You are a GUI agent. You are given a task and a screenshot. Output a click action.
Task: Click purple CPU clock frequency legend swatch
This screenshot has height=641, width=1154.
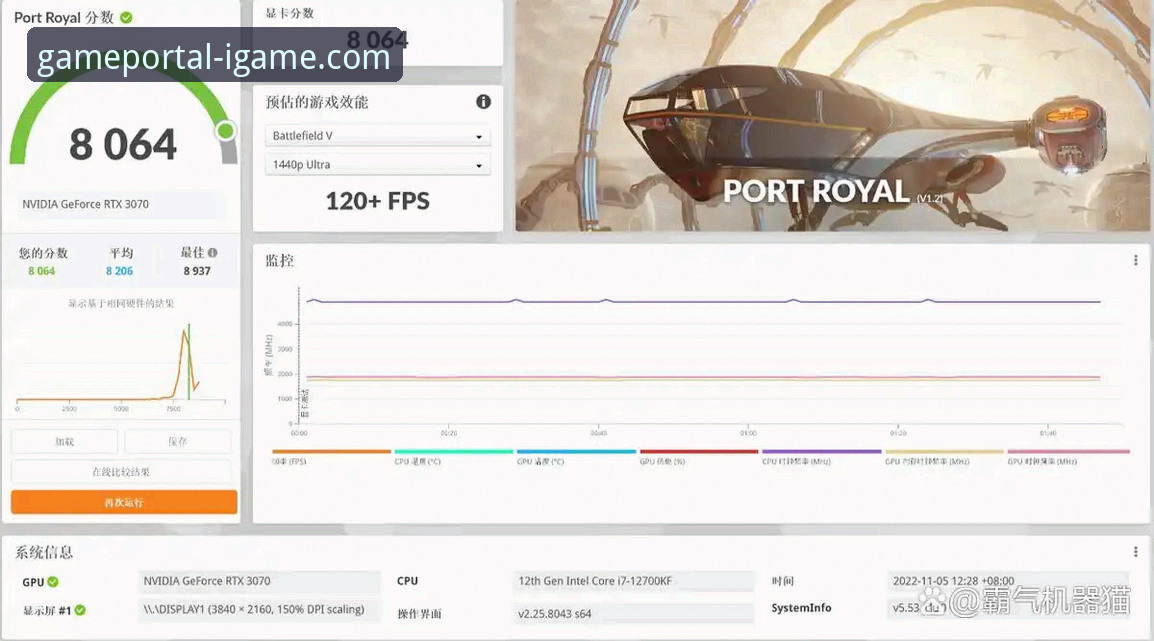coord(821,452)
